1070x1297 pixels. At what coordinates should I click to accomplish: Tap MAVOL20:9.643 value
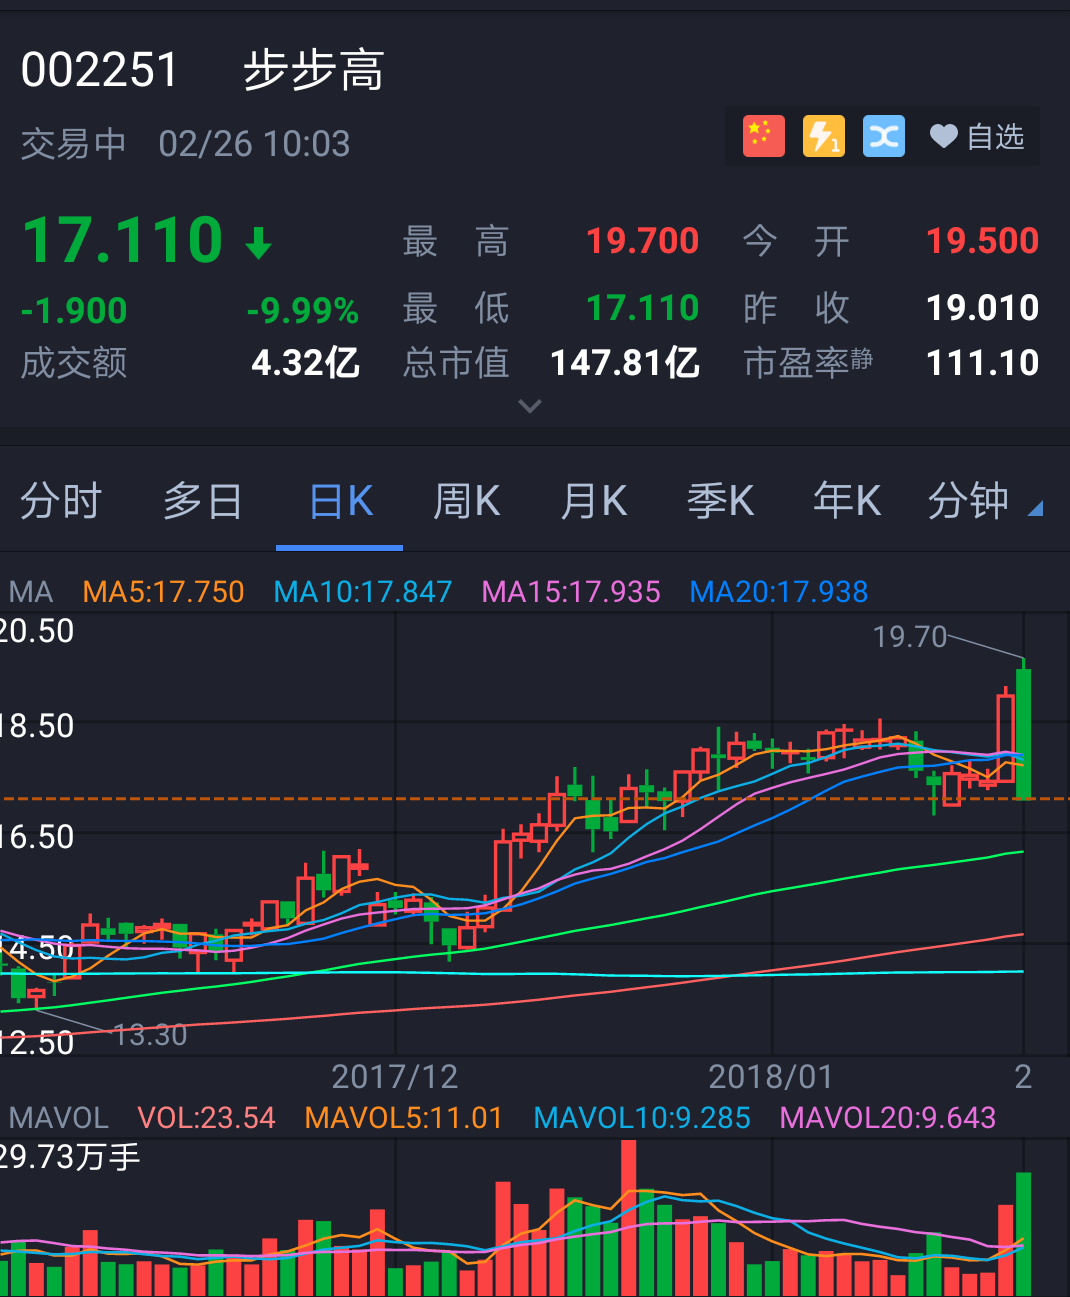888,1118
